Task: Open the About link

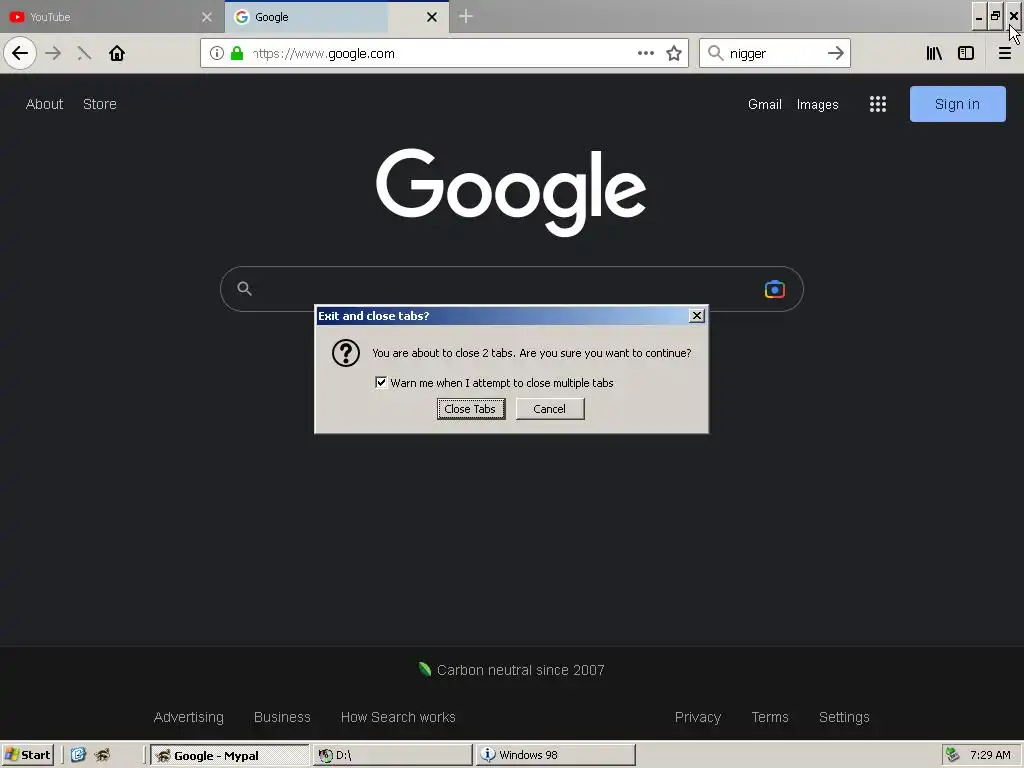Action: [44, 104]
